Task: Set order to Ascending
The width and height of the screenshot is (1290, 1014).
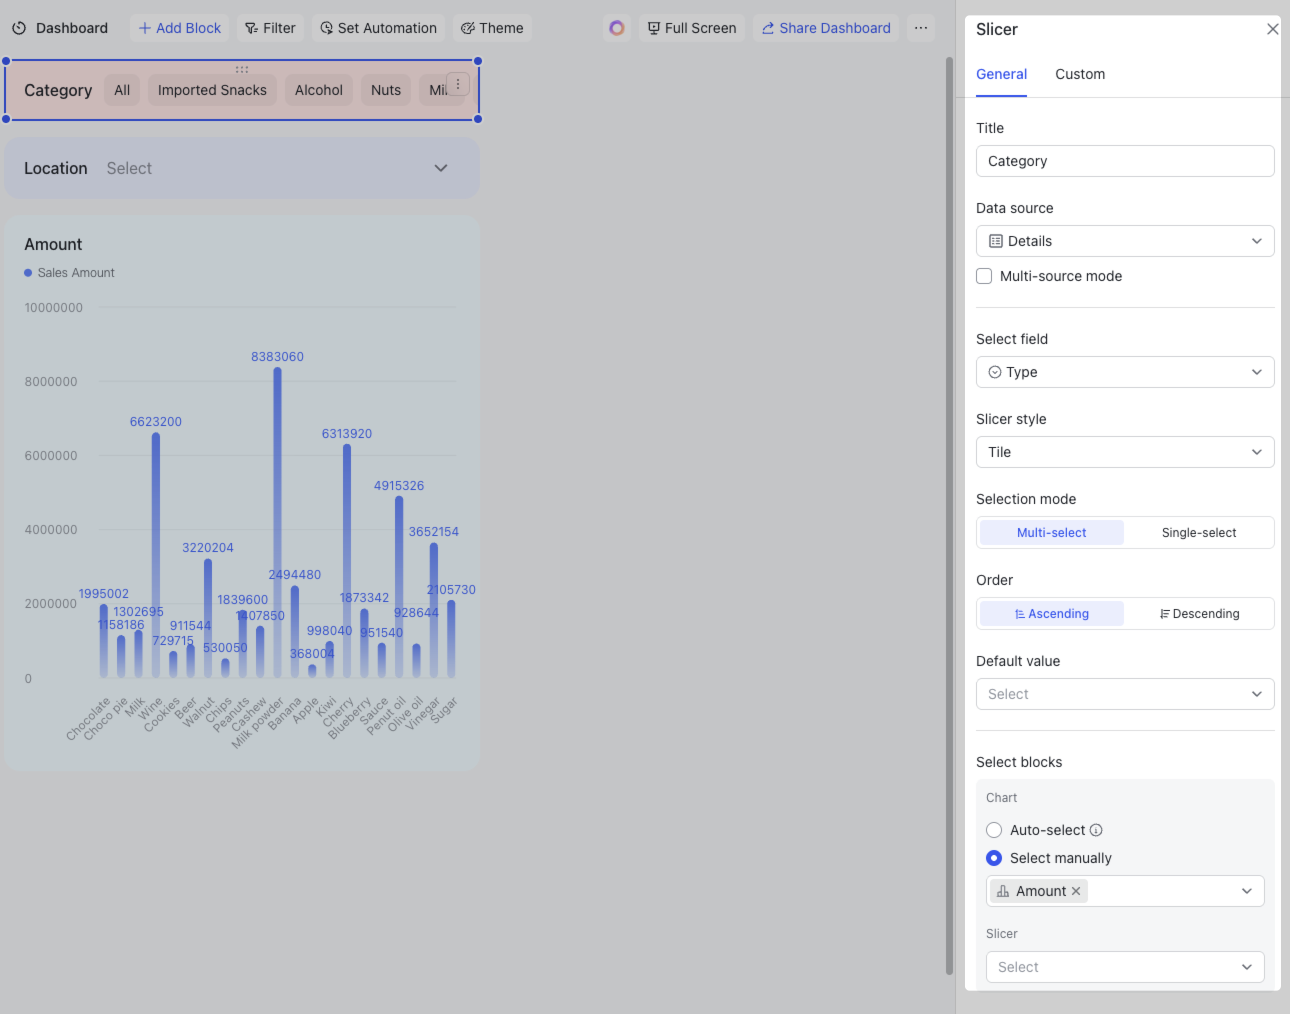Action: [x=1051, y=614]
